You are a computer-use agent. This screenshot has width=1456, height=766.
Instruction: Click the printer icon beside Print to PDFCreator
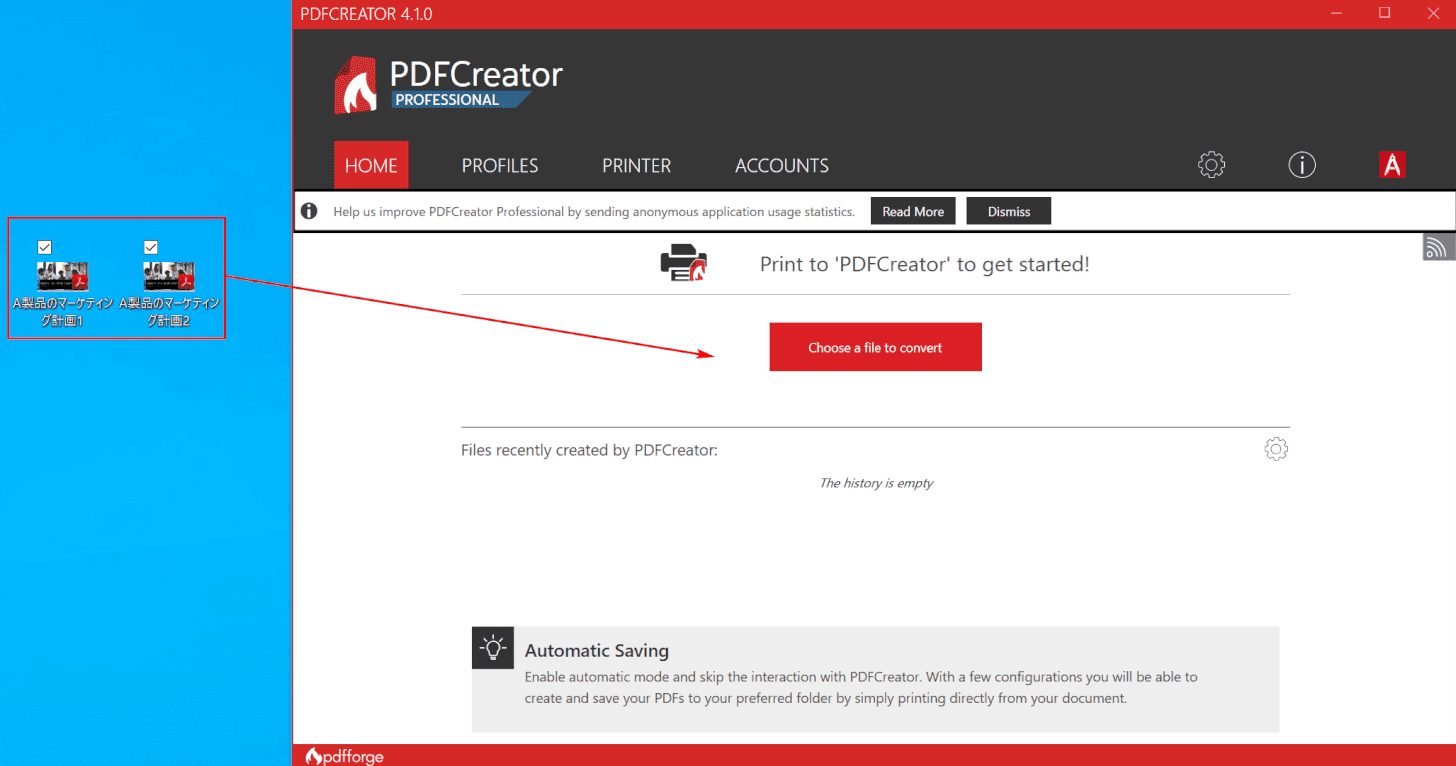[683, 265]
